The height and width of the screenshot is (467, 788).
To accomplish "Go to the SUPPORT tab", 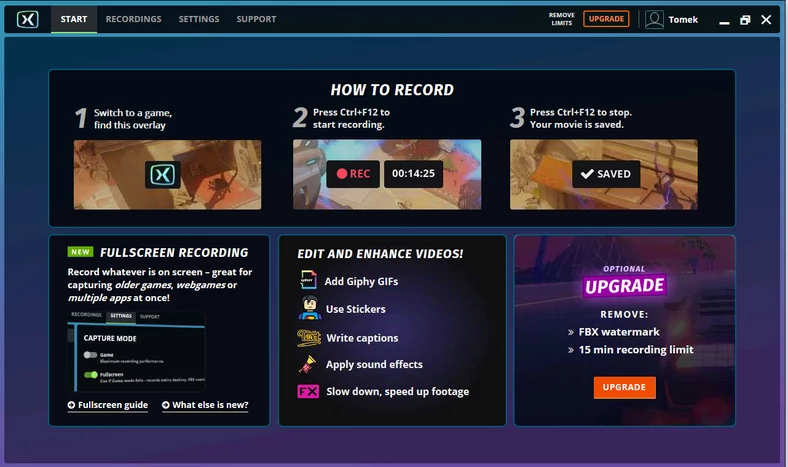I will click(x=256, y=19).
